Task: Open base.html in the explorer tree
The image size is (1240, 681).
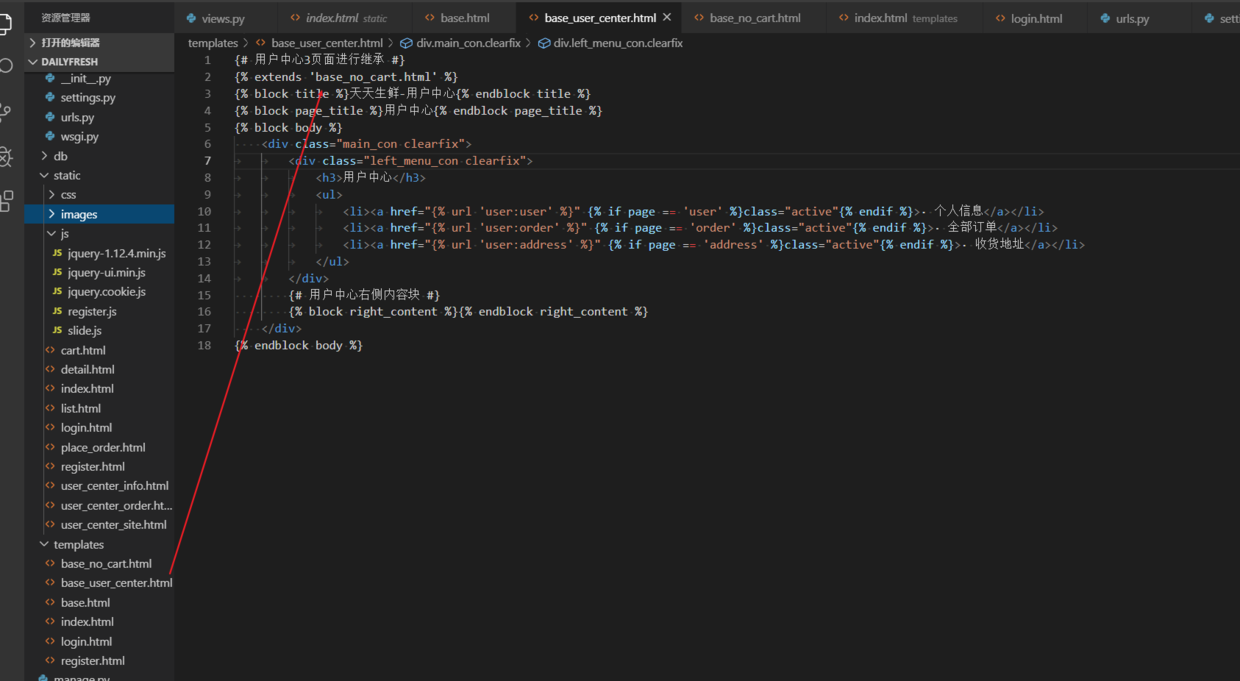Action: click(85, 603)
